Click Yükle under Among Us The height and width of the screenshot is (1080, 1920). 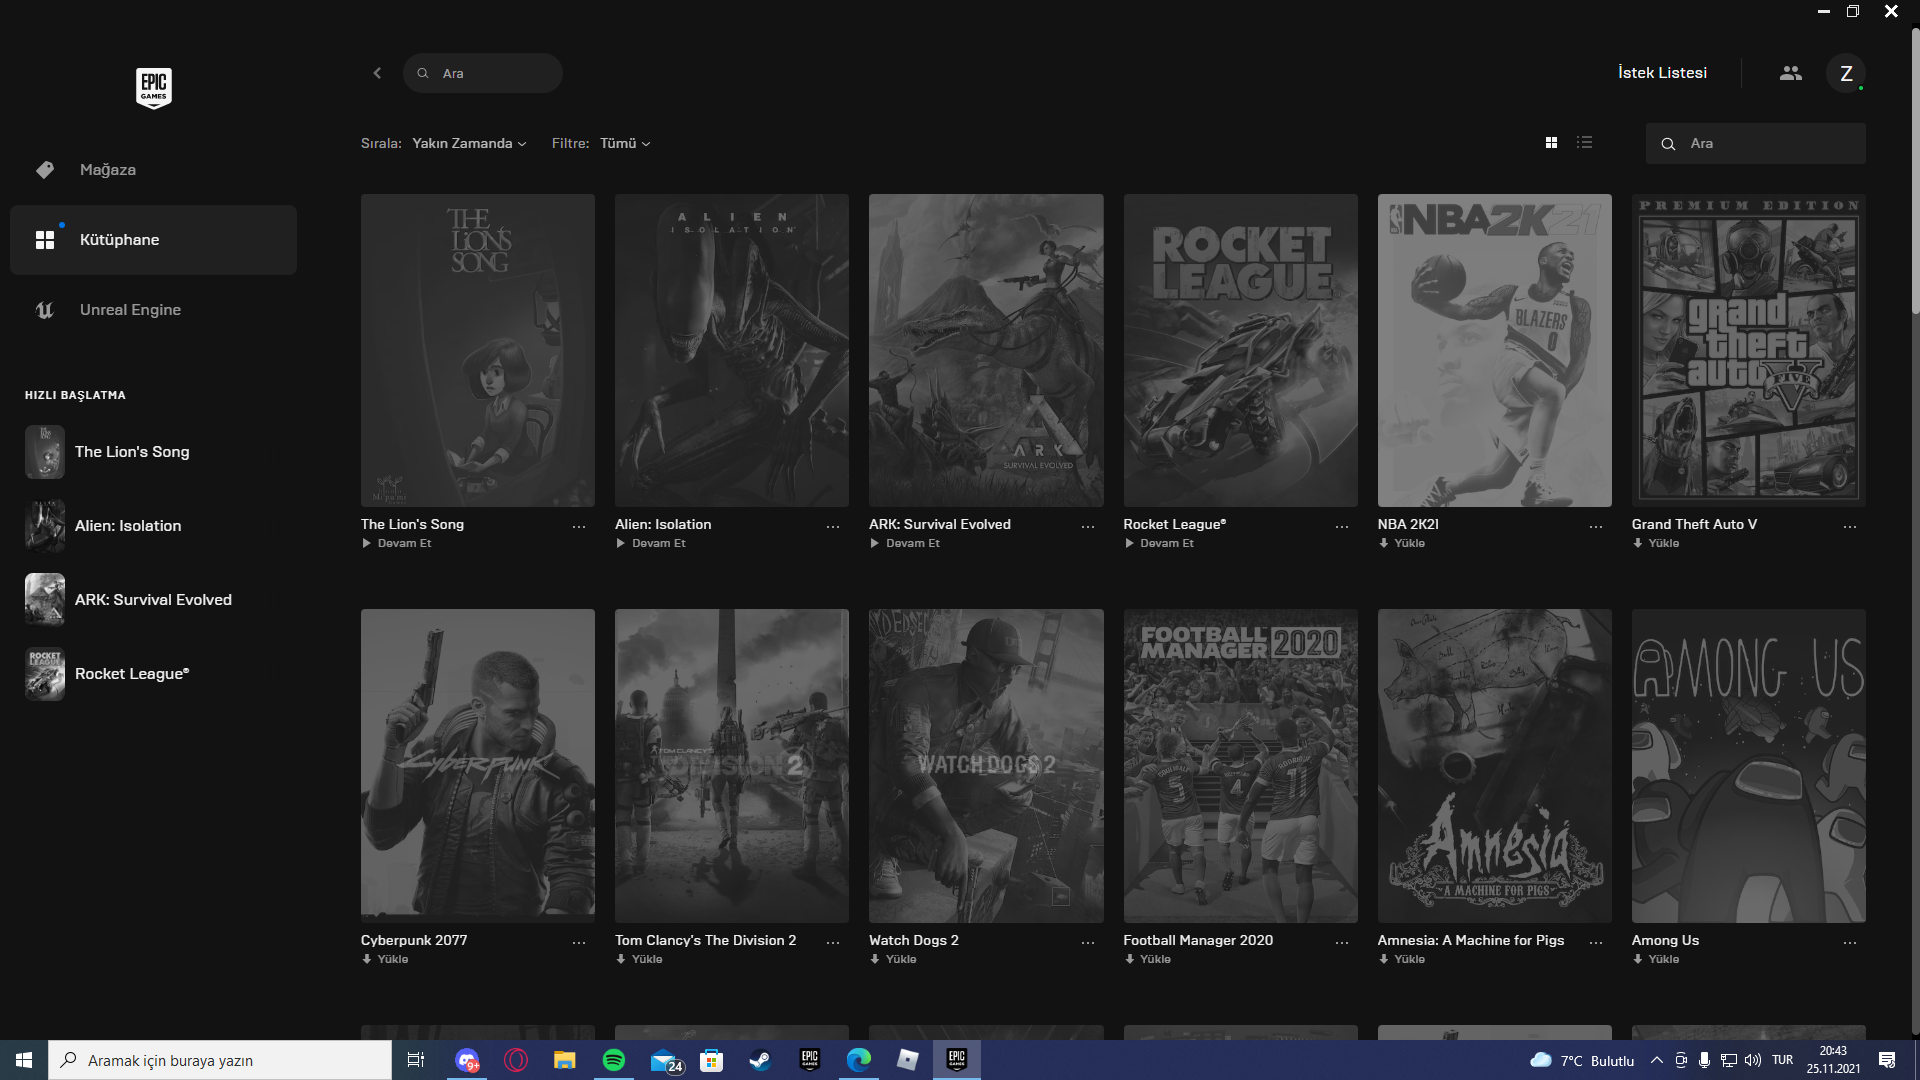tap(1656, 959)
